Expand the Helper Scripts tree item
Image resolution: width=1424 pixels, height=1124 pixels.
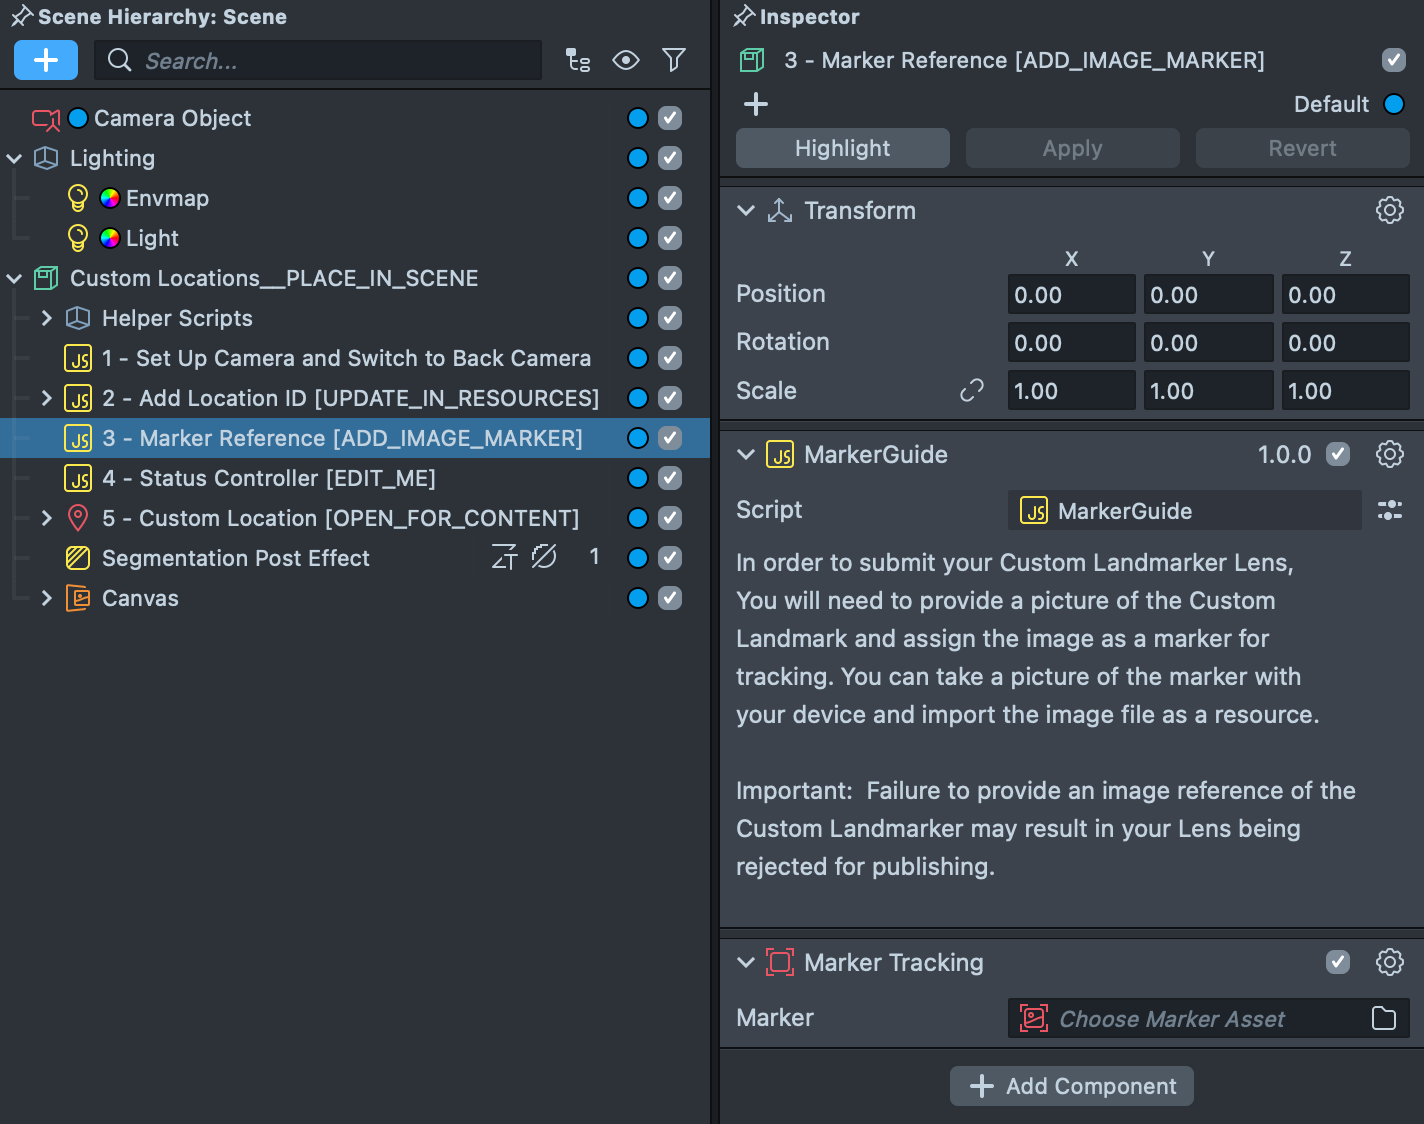(x=47, y=318)
